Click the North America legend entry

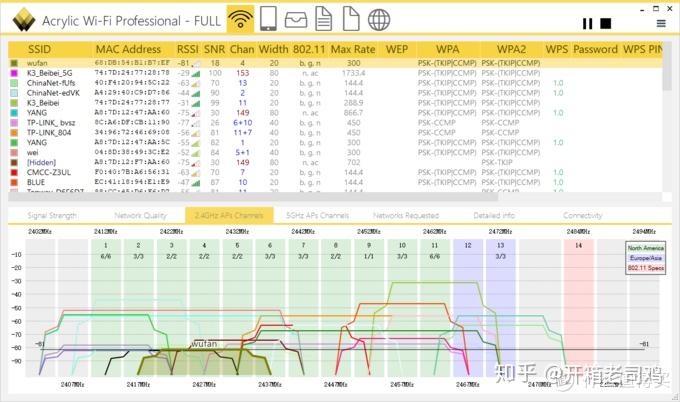click(x=646, y=248)
